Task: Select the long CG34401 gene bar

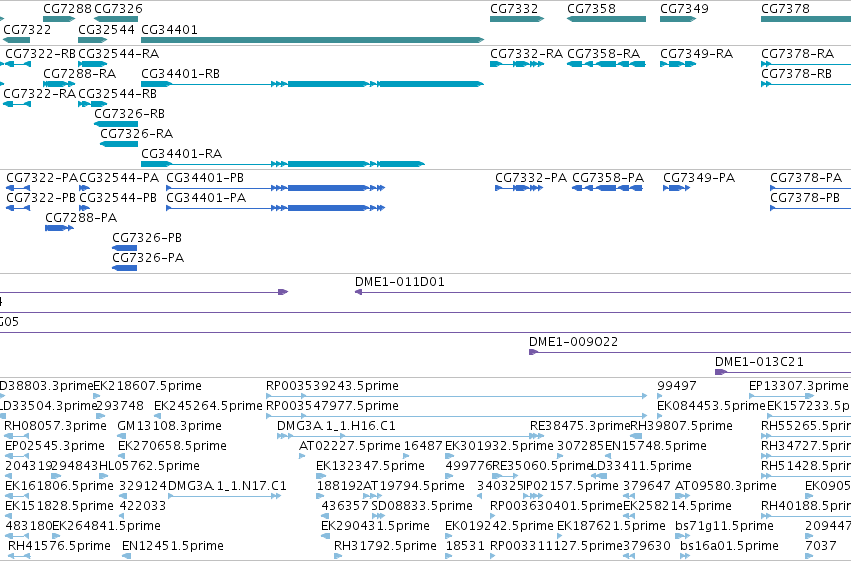Action: click(313, 40)
